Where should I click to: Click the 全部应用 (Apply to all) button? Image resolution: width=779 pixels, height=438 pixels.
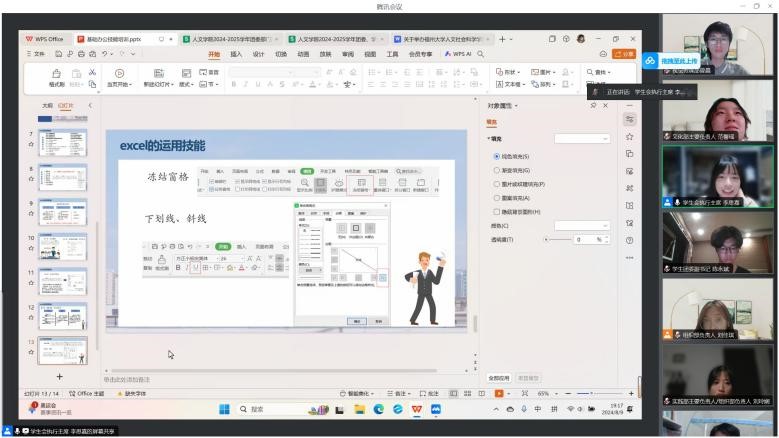tap(499, 378)
